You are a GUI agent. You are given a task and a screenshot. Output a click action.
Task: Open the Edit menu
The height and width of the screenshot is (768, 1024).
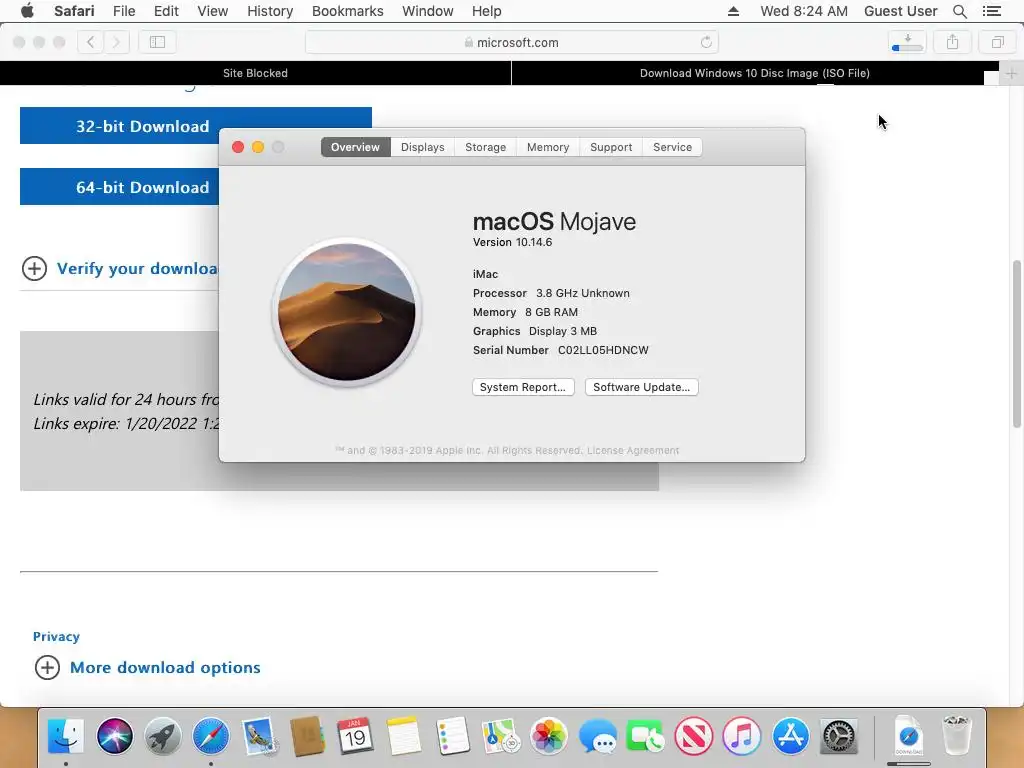click(166, 11)
